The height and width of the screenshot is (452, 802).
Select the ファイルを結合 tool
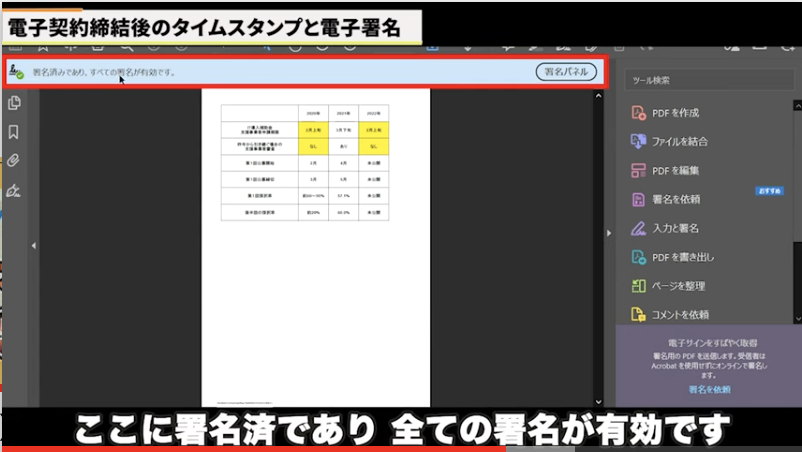pyautogui.click(x=679, y=142)
